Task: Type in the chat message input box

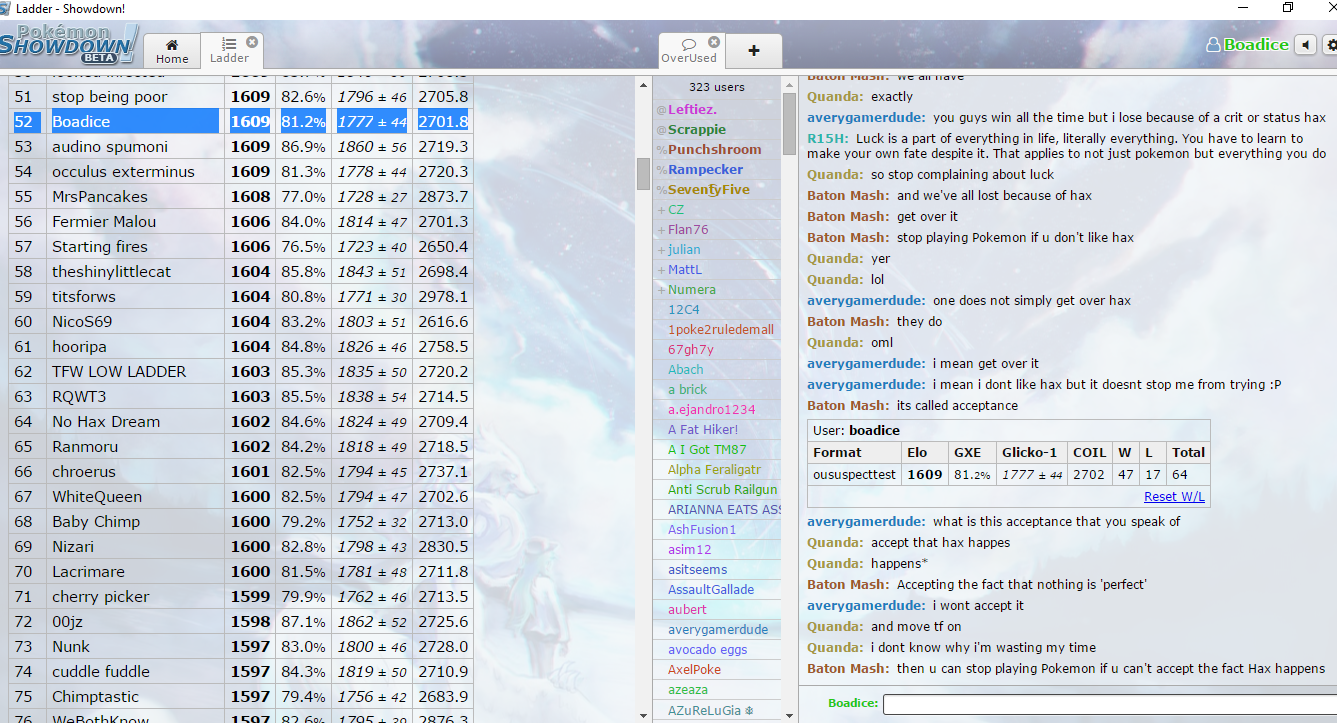Action: point(1108,704)
